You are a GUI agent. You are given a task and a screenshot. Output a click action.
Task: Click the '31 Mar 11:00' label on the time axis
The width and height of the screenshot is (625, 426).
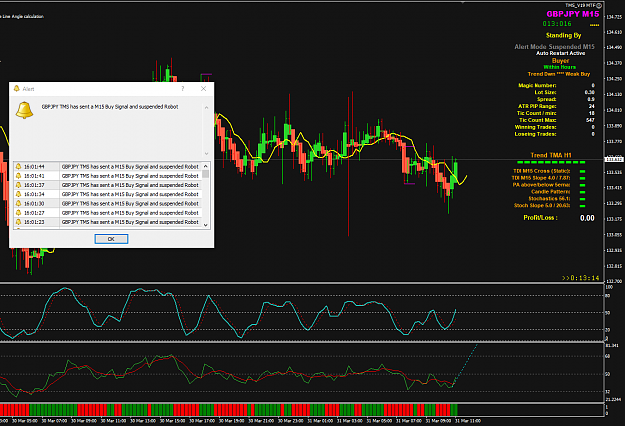(468, 420)
